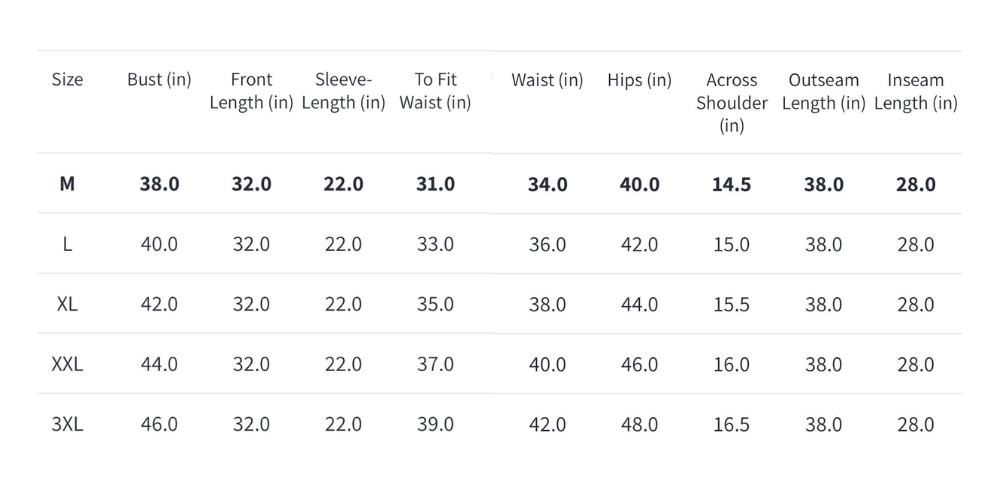1000x500 pixels.
Task: Select the XL size row label
Action: (x=67, y=304)
